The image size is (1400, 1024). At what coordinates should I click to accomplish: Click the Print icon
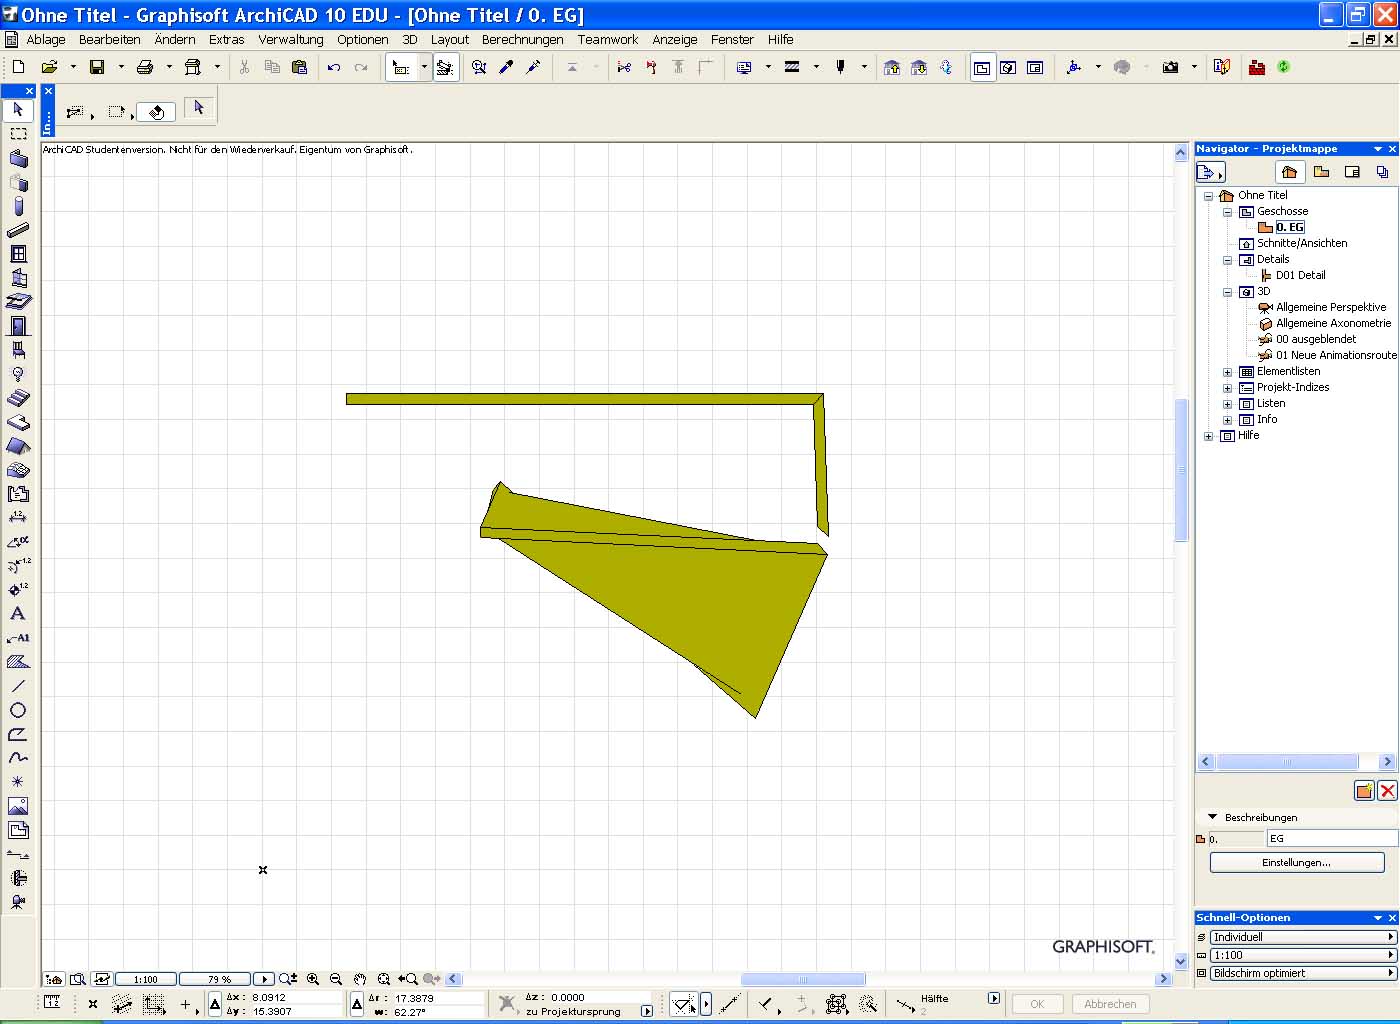(x=145, y=67)
